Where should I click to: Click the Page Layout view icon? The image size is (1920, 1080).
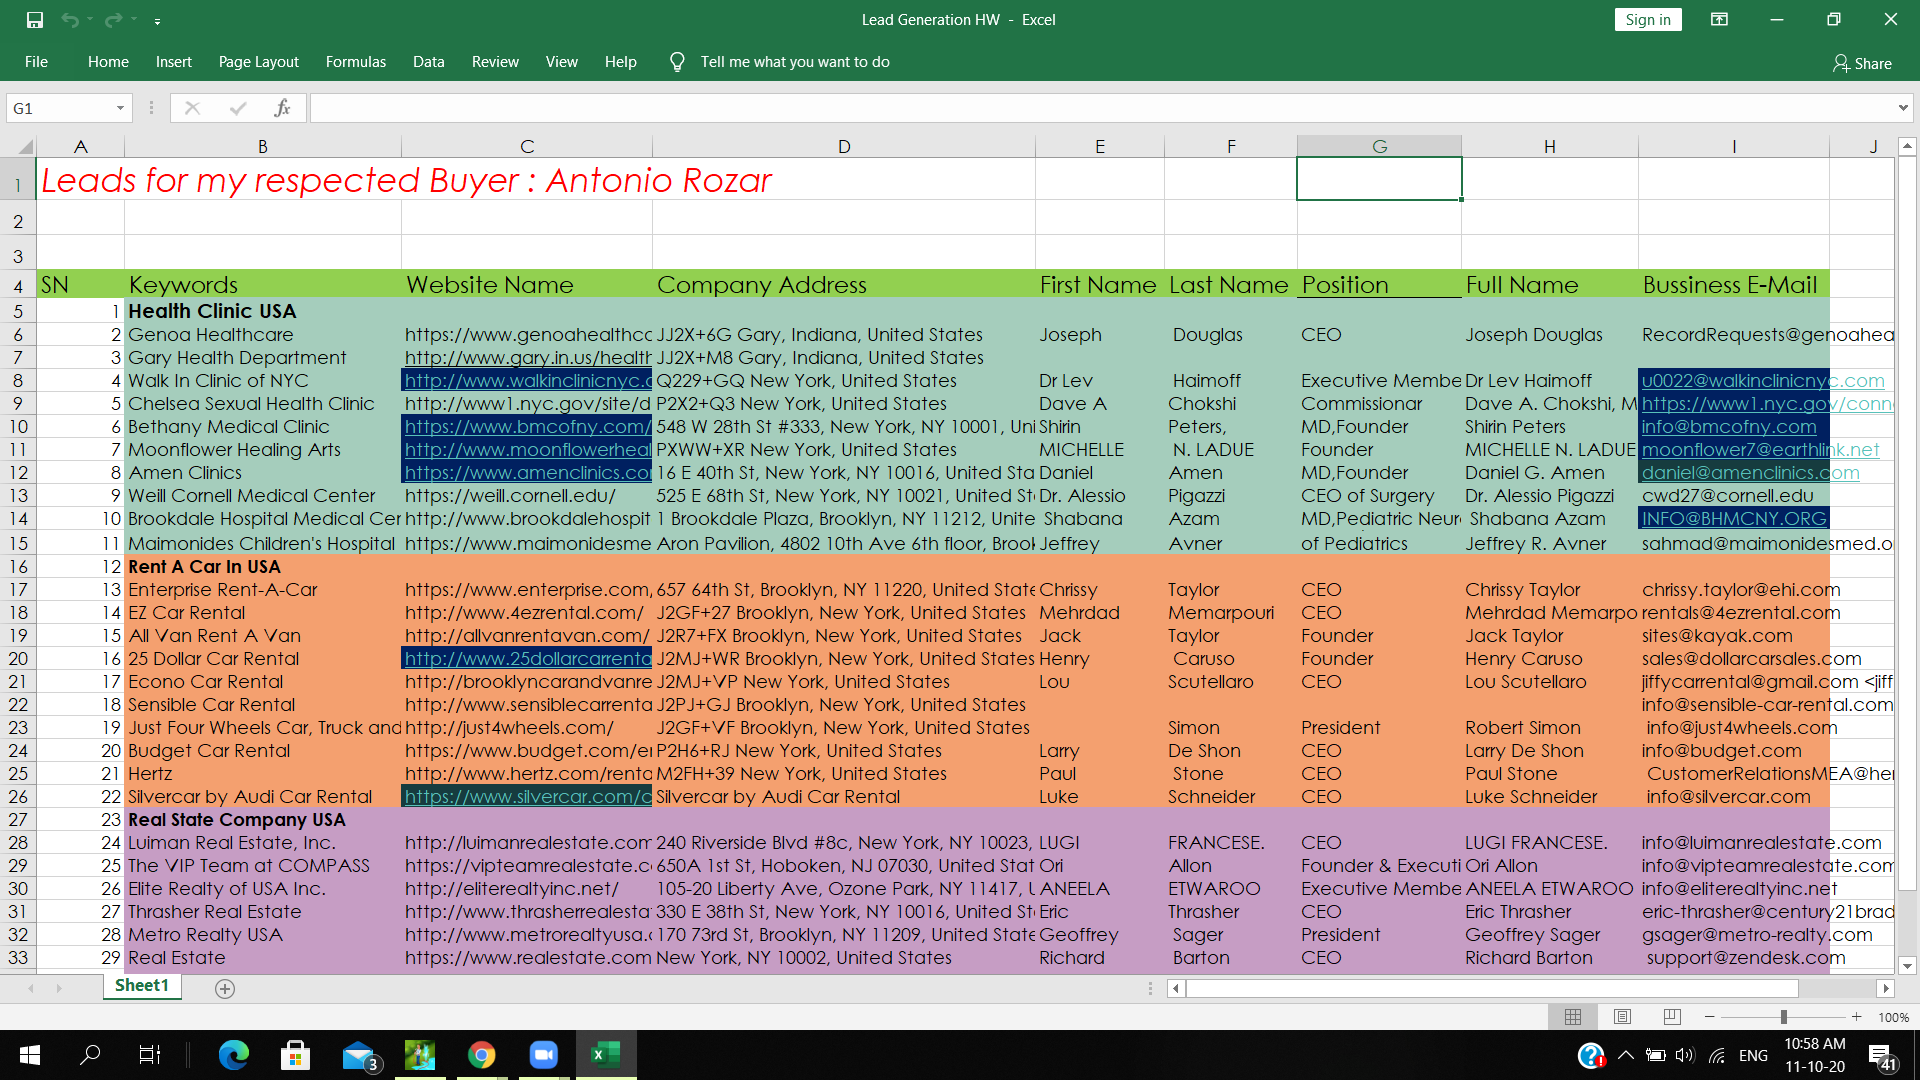(1622, 1017)
